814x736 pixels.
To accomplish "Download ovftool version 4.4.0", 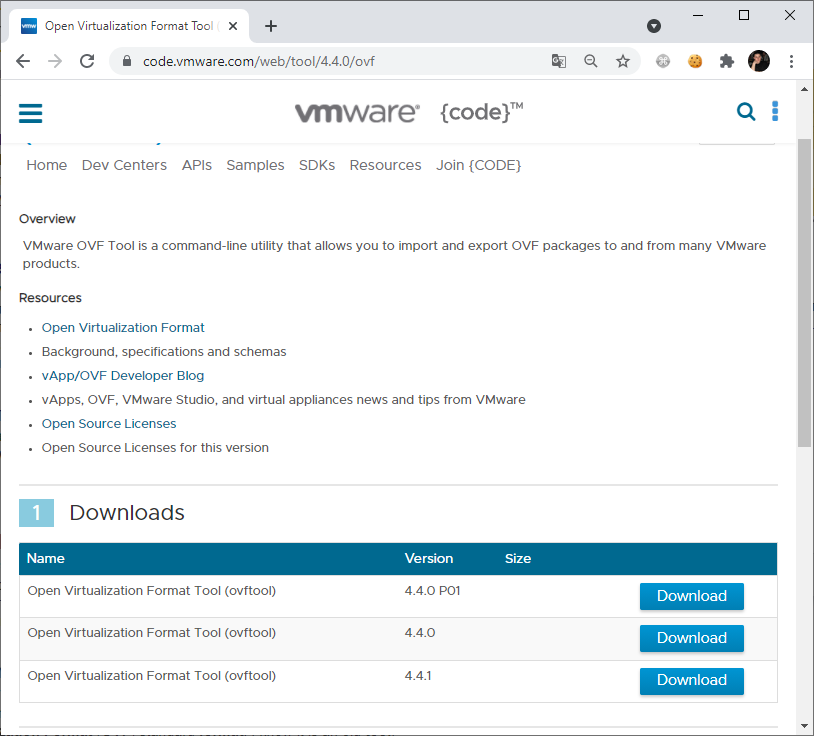I will [691, 638].
